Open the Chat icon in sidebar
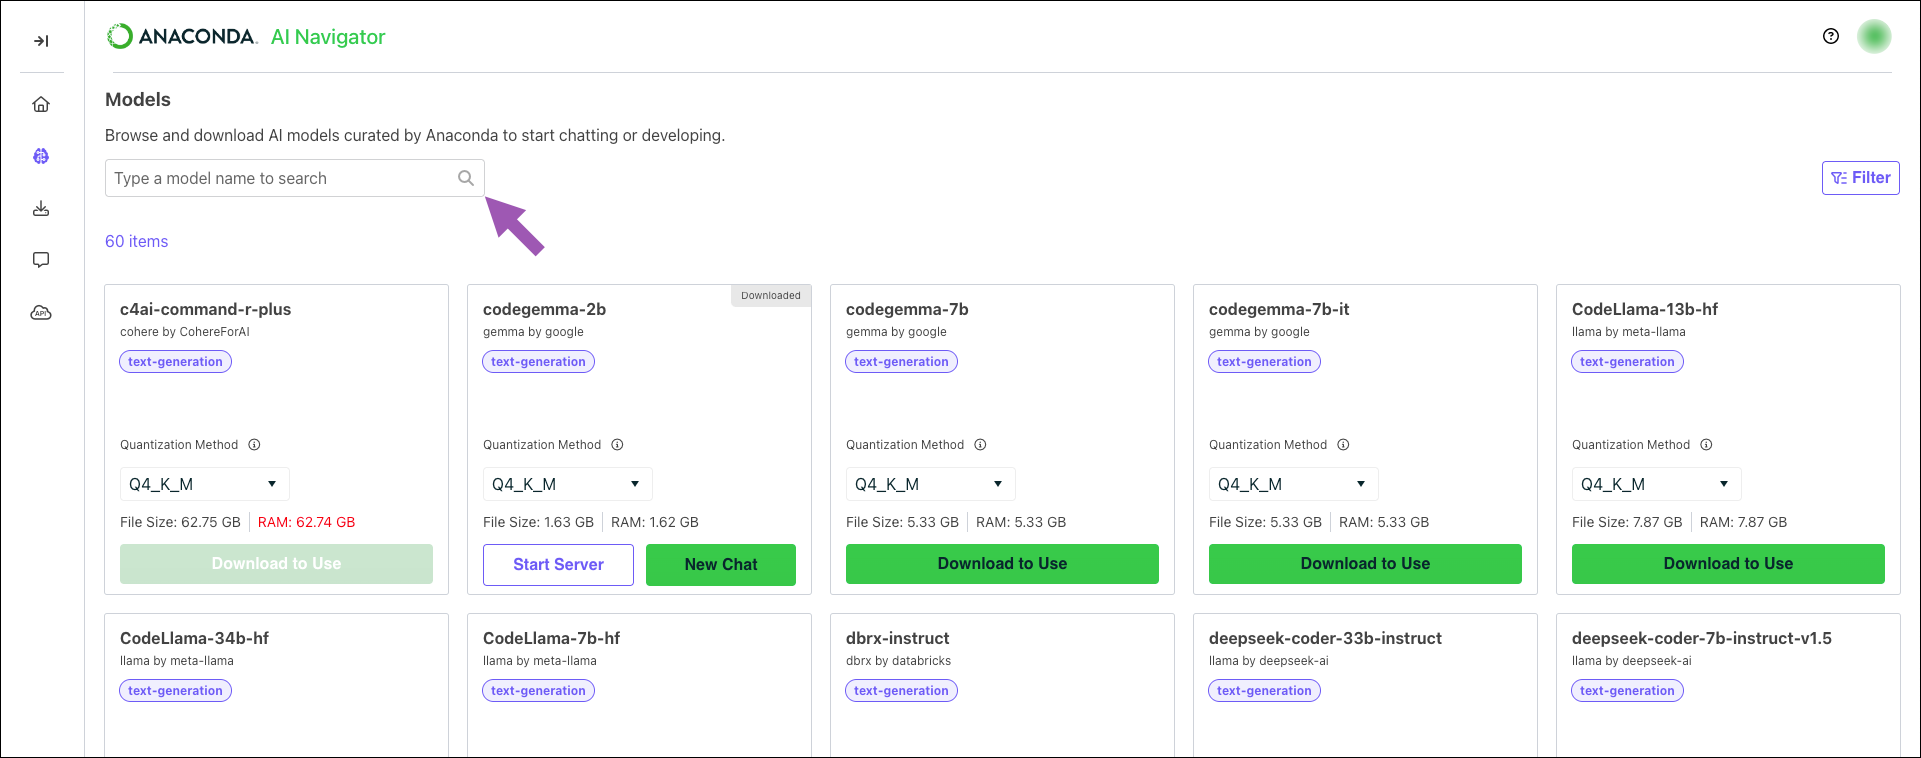This screenshot has height=758, width=1921. 41,260
